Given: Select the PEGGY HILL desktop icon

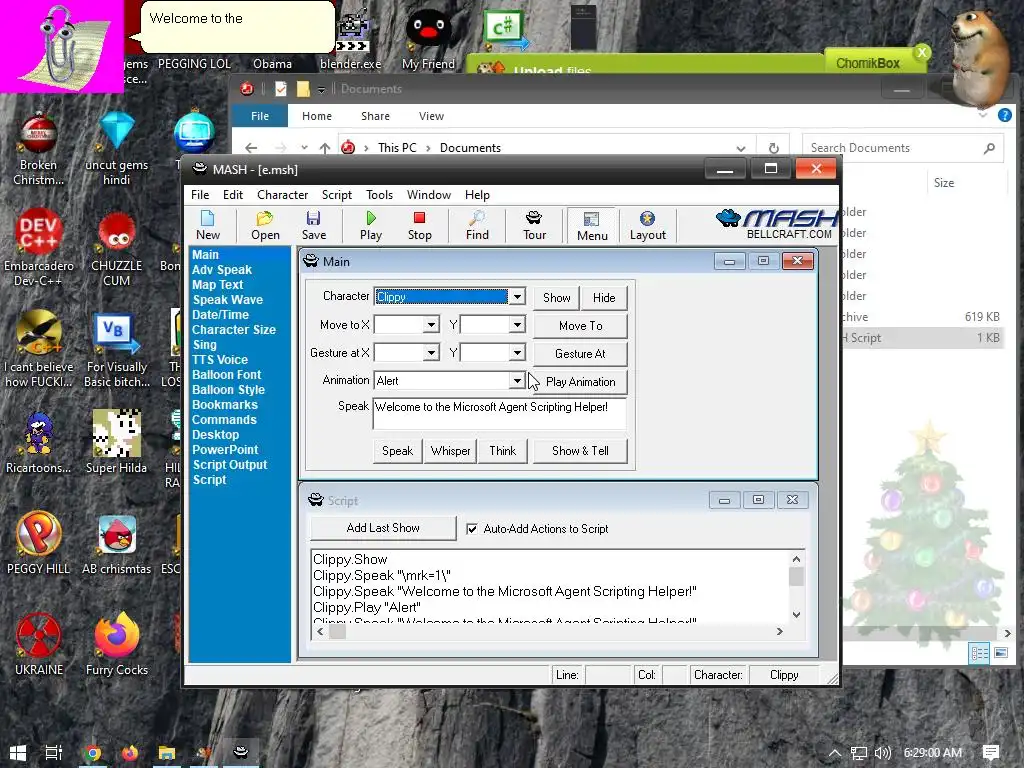Looking at the screenshot, I should click(x=39, y=543).
